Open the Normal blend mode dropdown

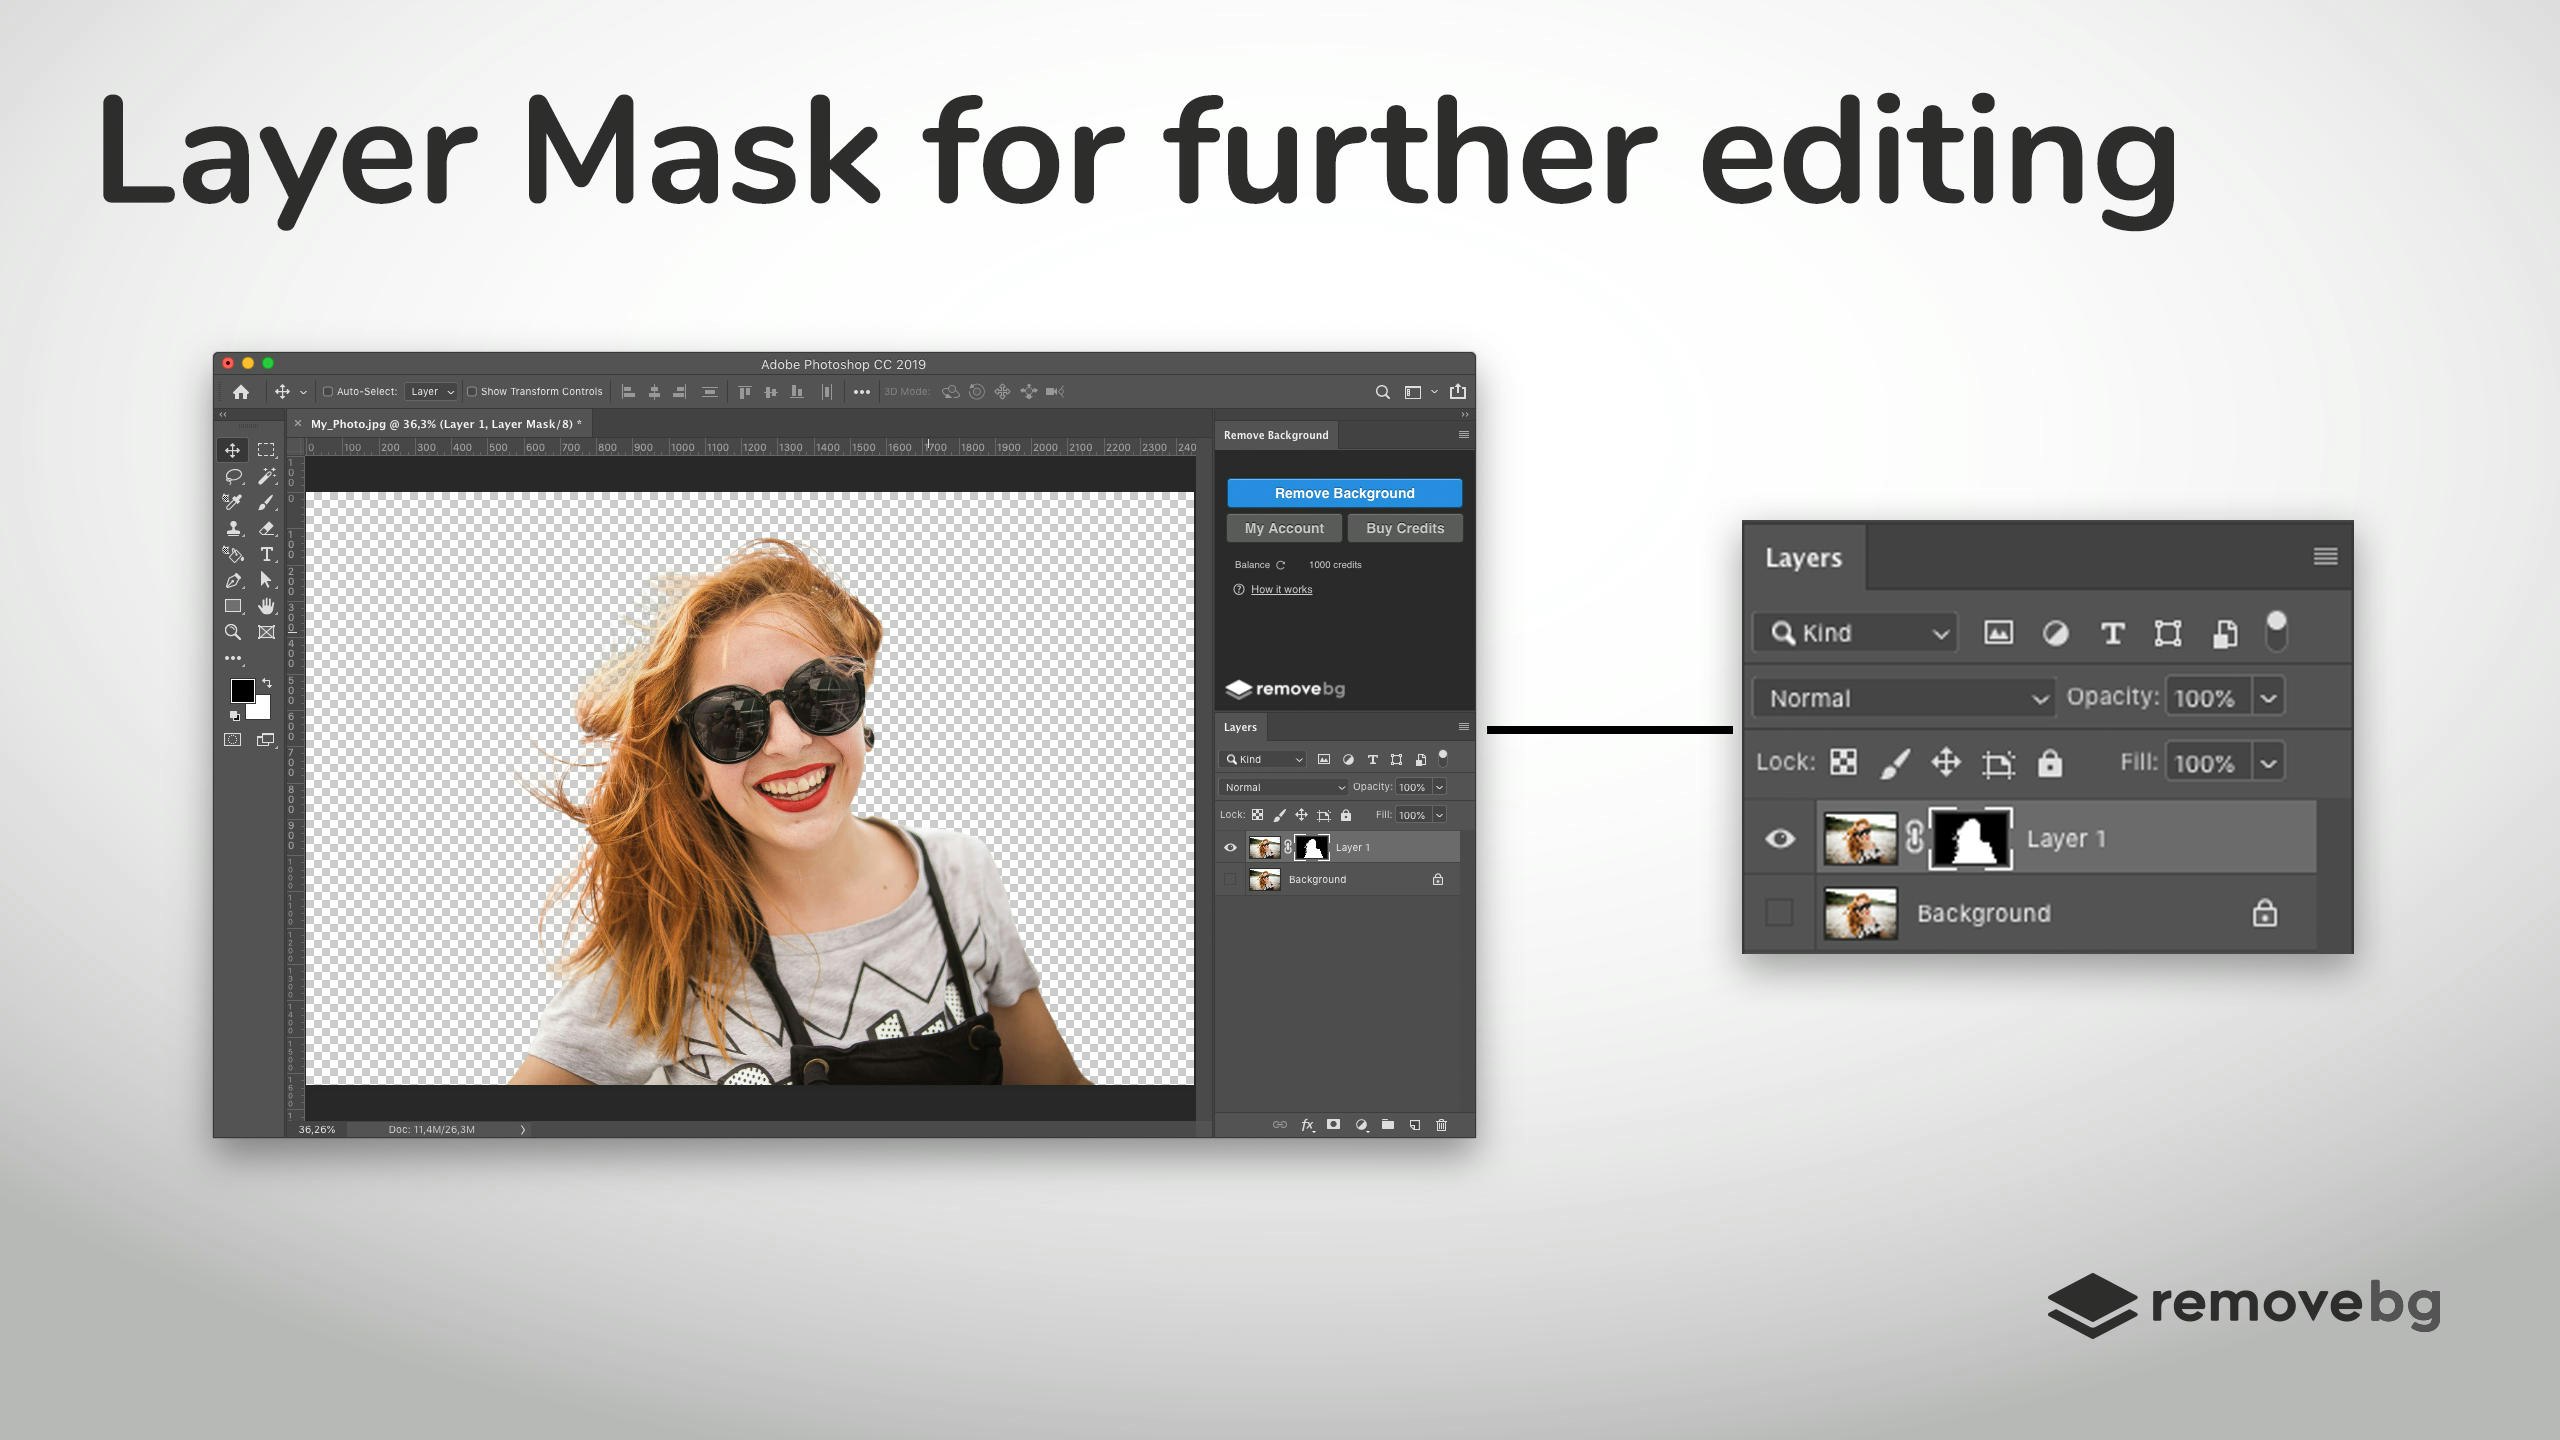pyautogui.click(x=1283, y=787)
